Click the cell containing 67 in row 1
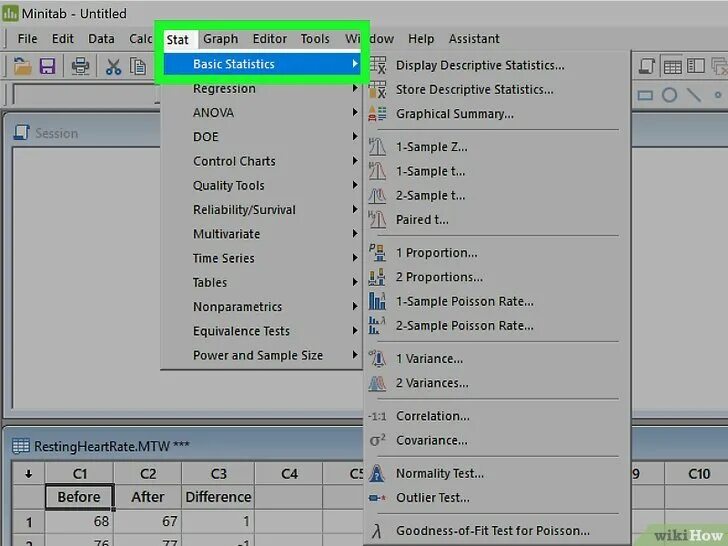The height and width of the screenshot is (546, 728). click(x=148, y=521)
